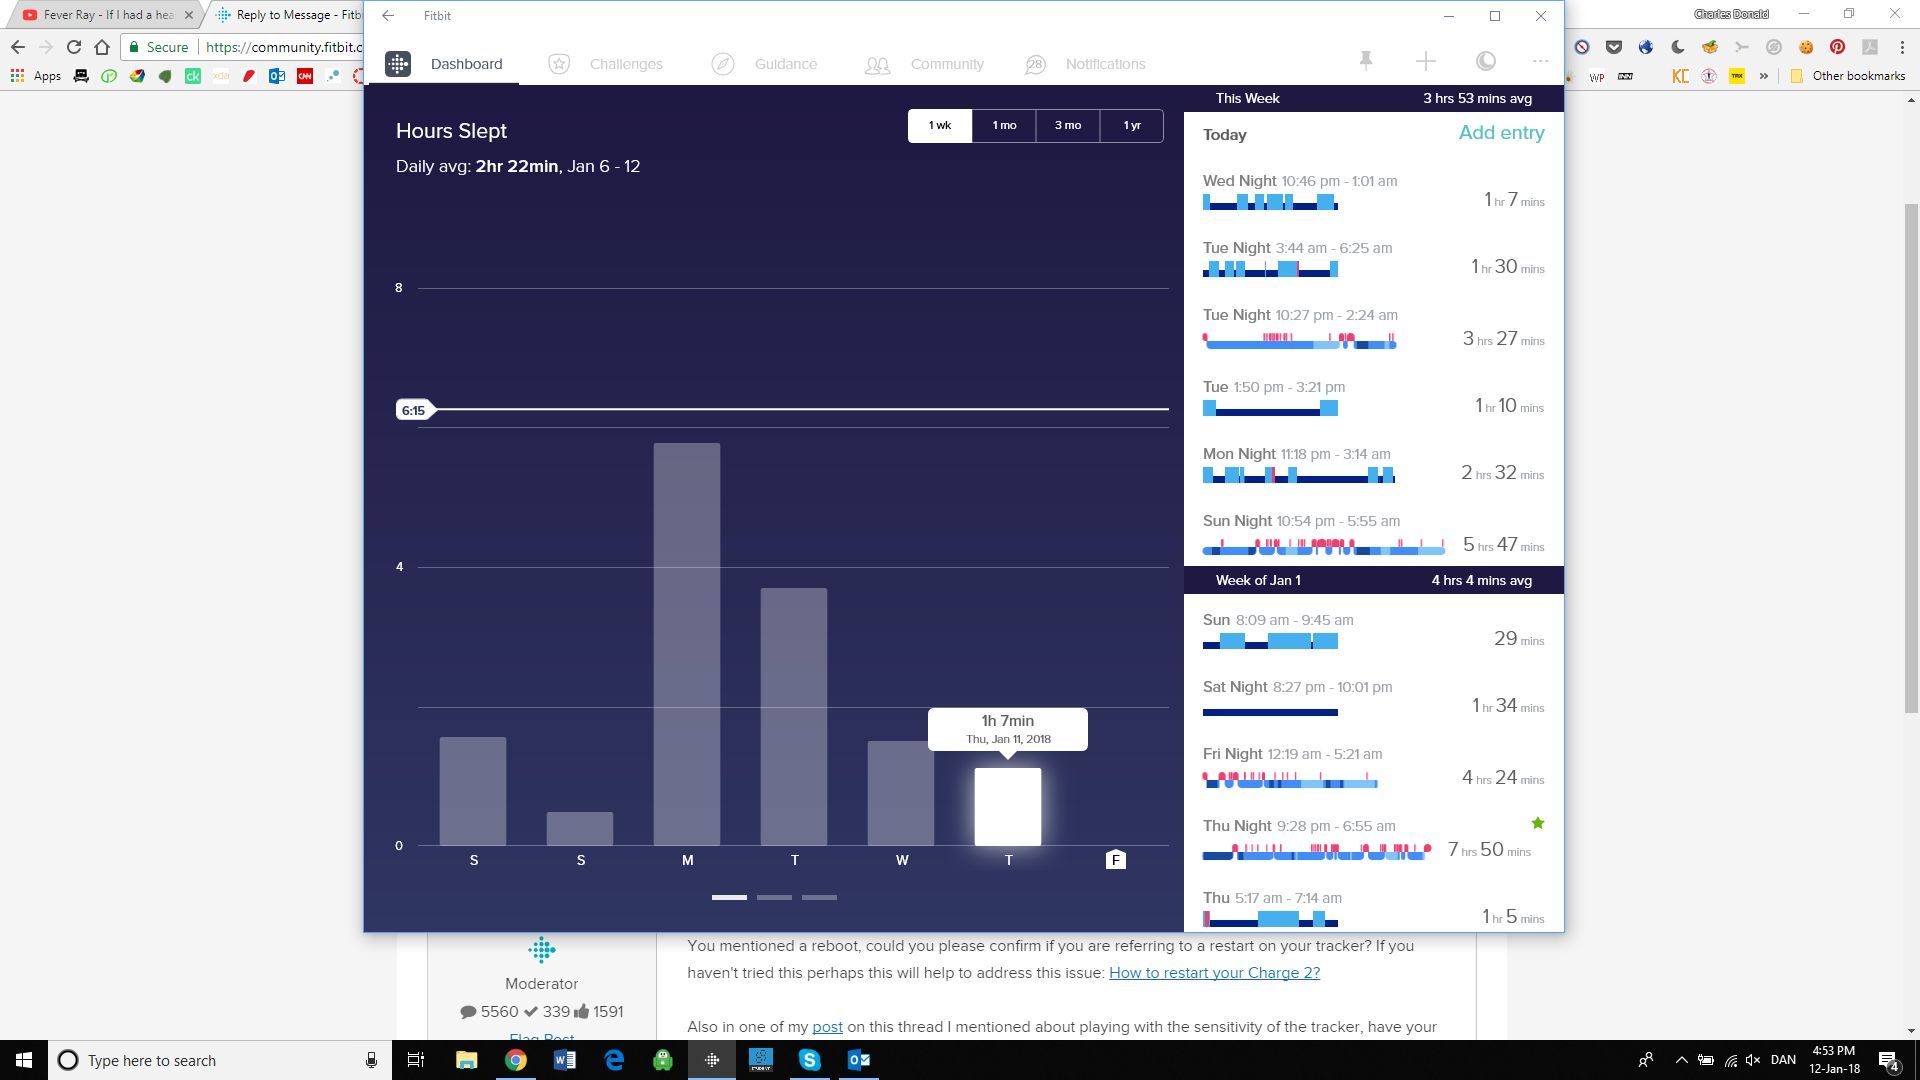Open Skype from the Windows taskbar
Image resolution: width=1920 pixels, height=1080 pixels.
click(809, 1060)
